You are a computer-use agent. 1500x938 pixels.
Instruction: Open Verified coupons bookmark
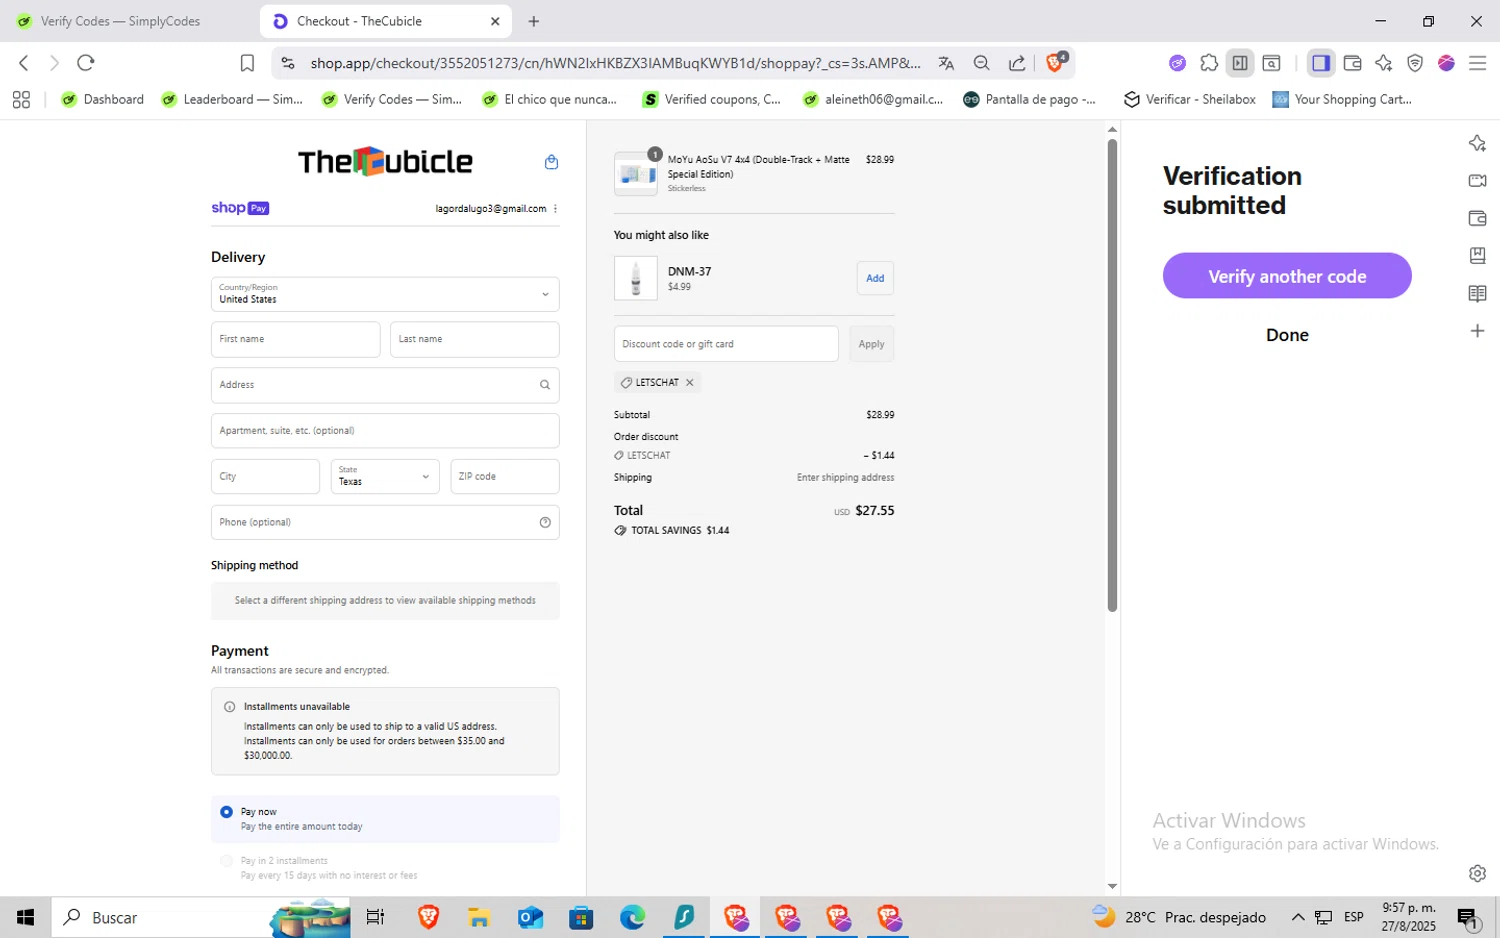[712, 99]
